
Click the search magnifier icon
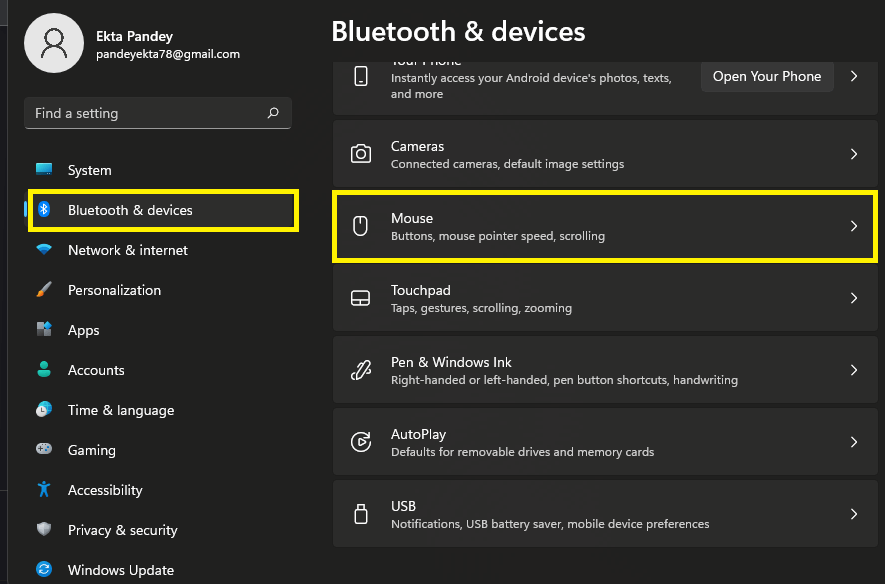(273, 113)
